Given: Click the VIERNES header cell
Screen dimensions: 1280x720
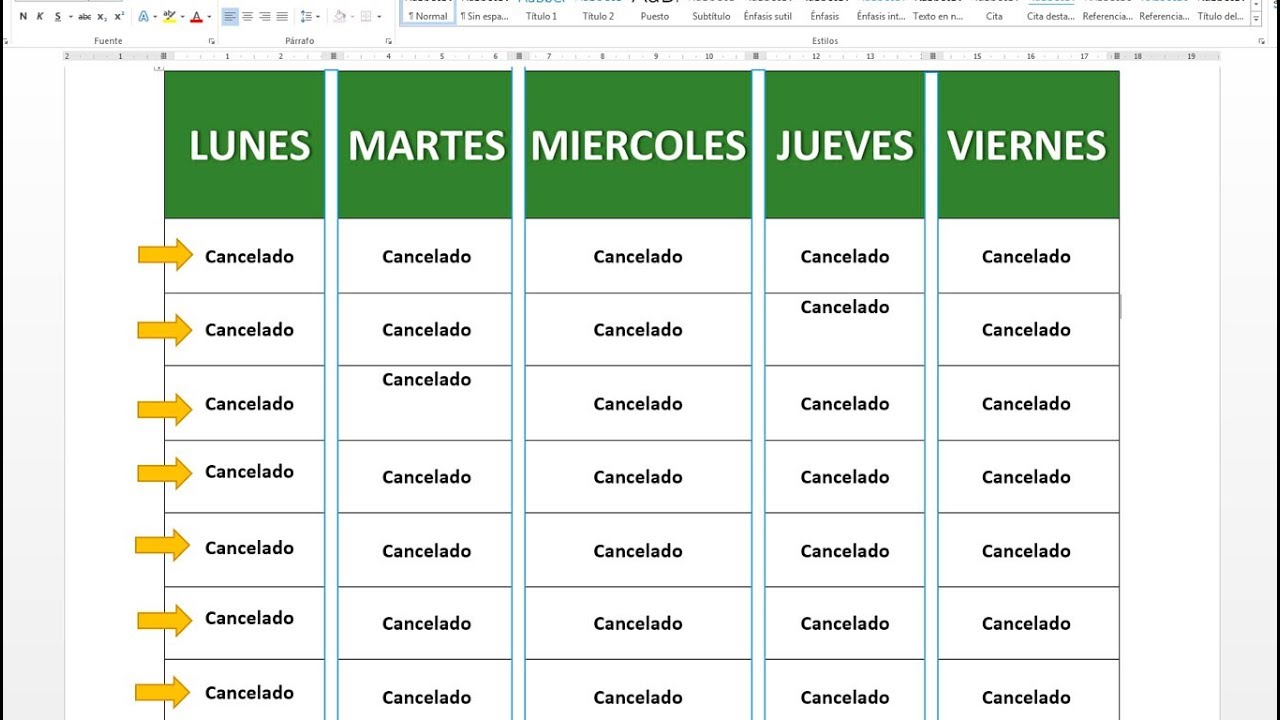Looking at the screenshot, I should click(x=1028, y=145).
